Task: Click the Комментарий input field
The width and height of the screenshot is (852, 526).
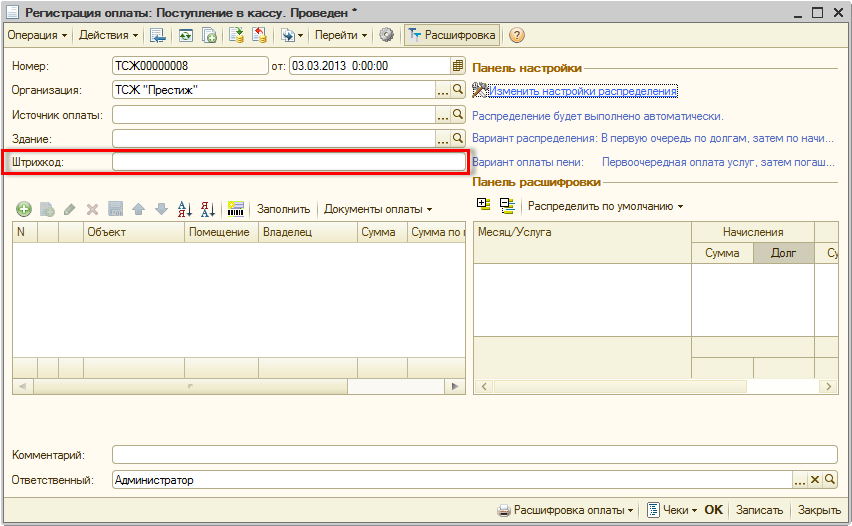Action: coord(475,455)
